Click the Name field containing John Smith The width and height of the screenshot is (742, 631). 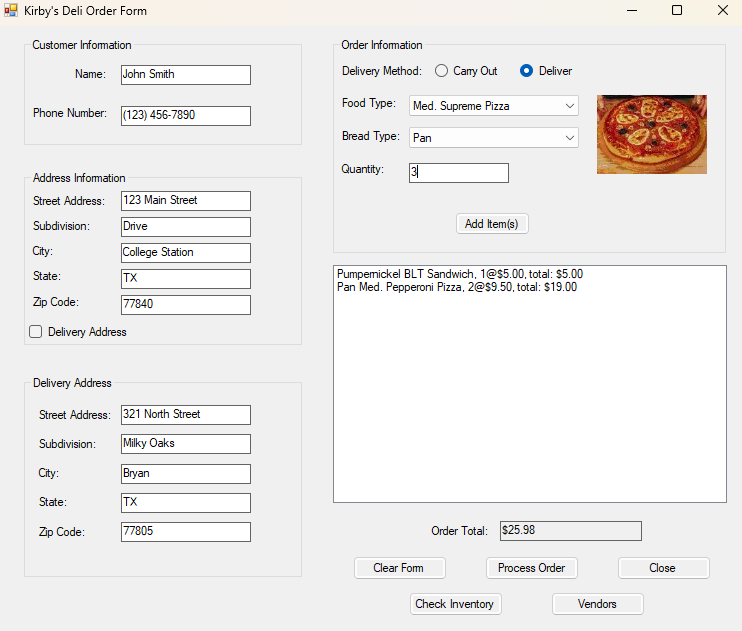(186, 75)
